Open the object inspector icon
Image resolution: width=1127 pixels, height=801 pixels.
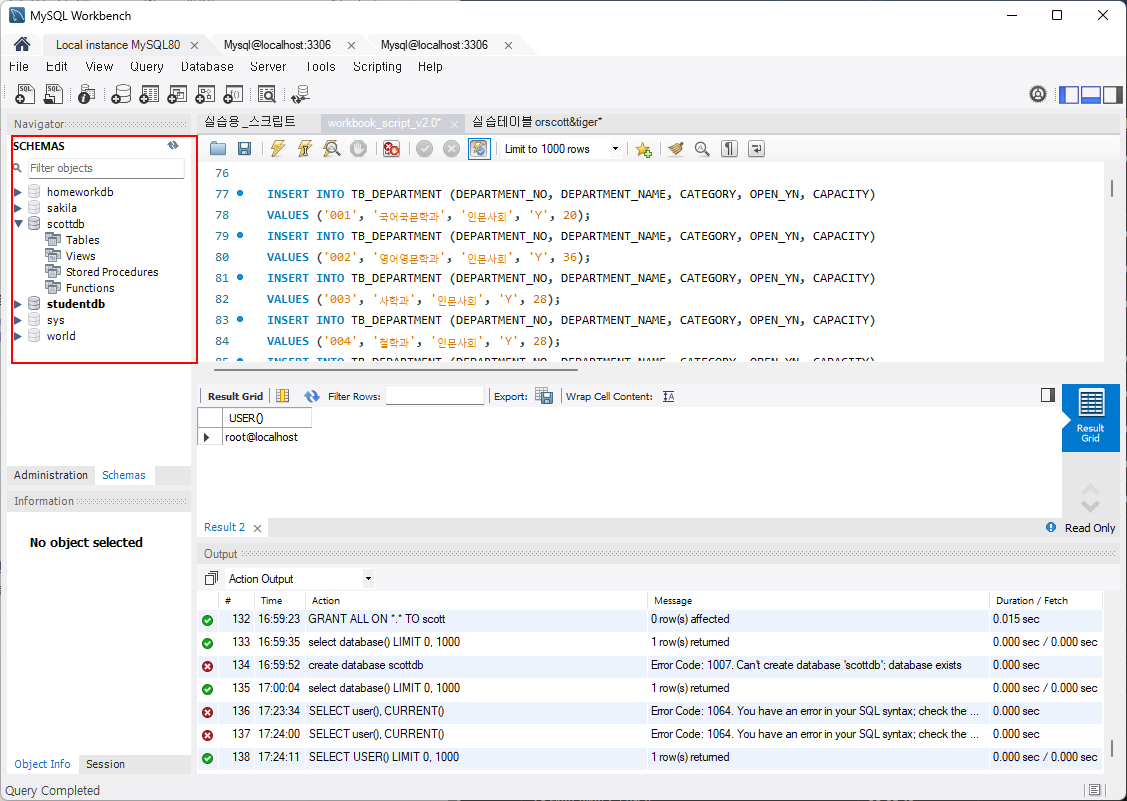(x=86, y=94)
